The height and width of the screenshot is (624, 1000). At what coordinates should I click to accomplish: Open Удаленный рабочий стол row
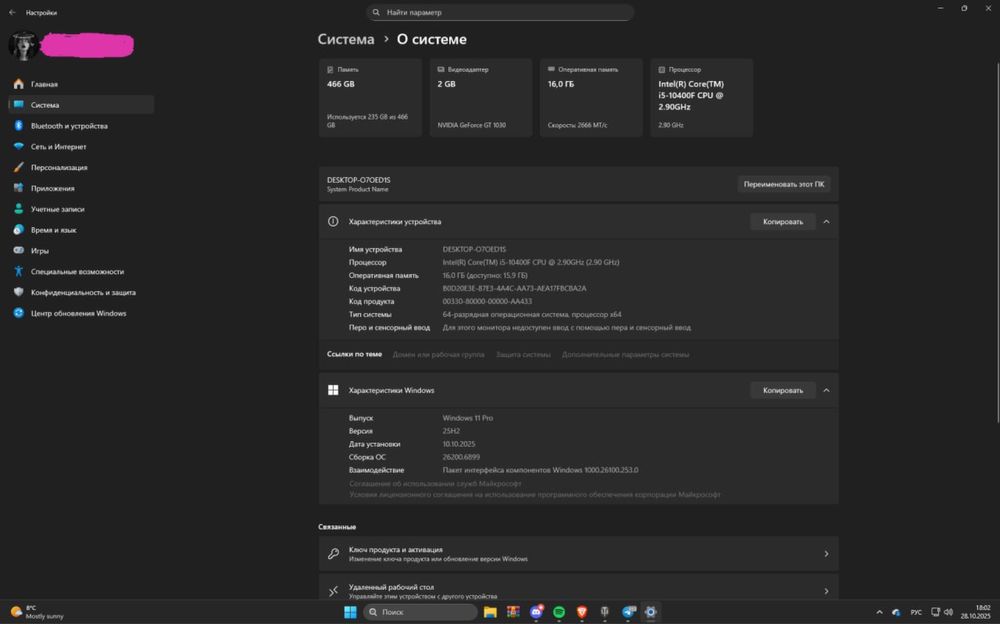tap(578, 588)
